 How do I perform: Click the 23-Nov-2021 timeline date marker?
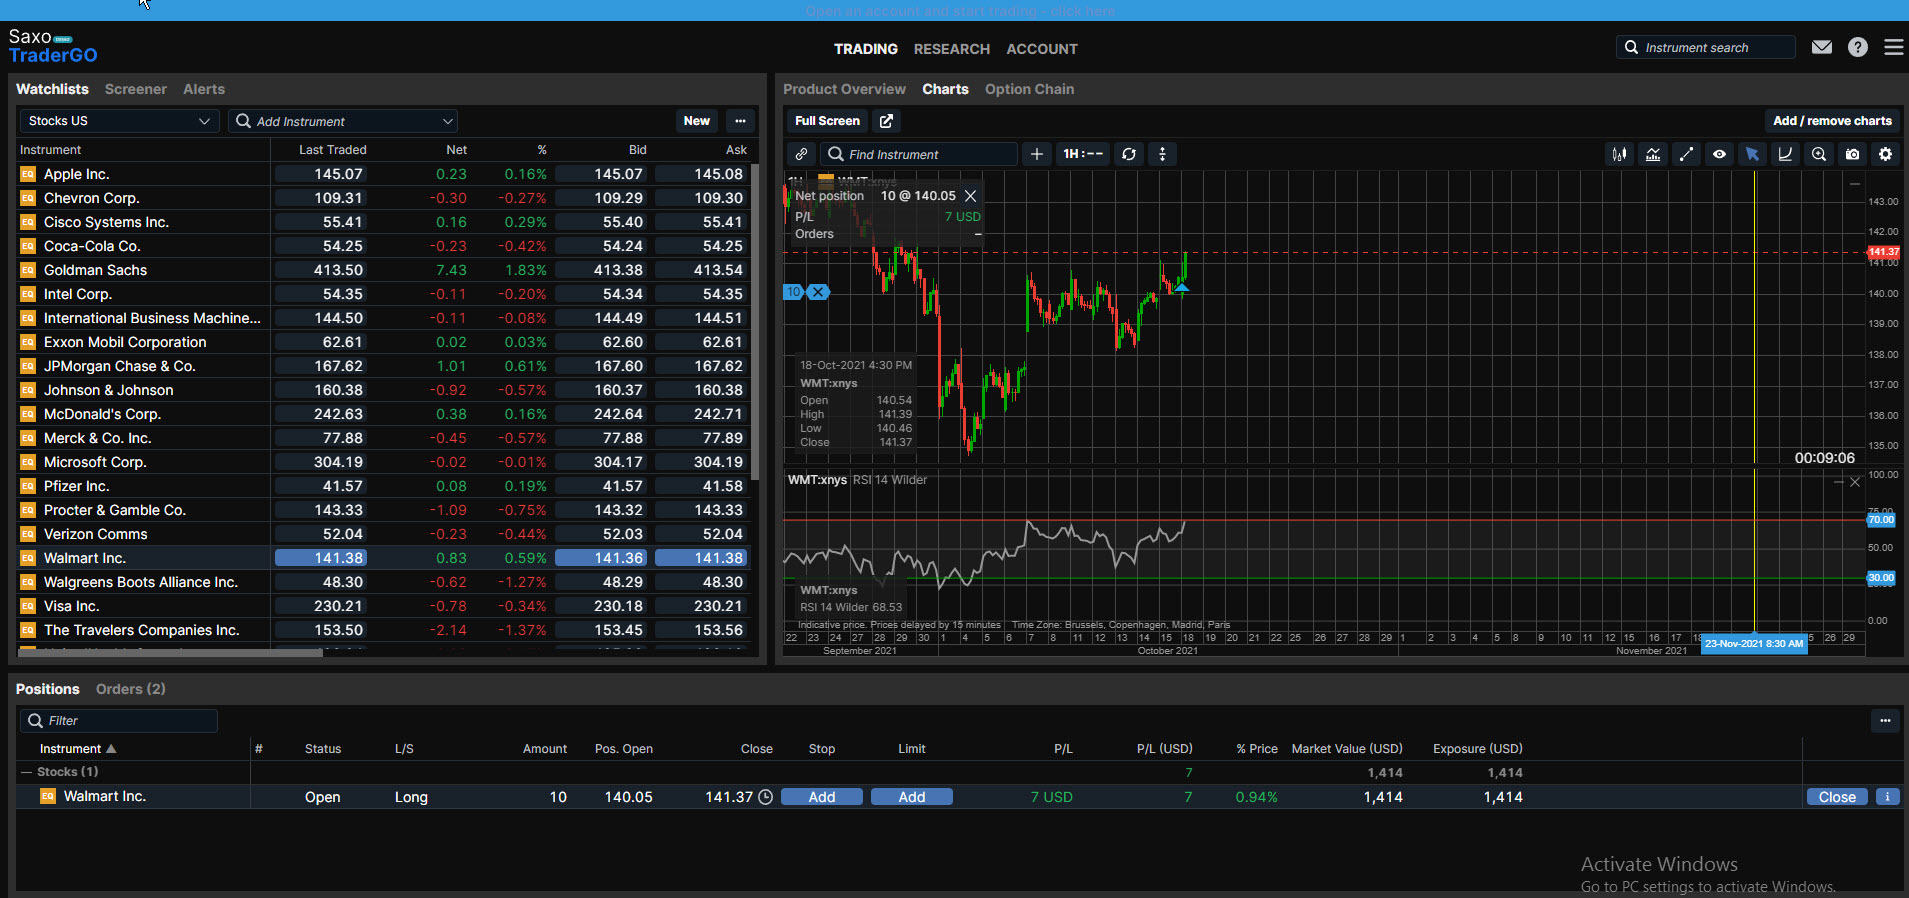click(1754, 644)
